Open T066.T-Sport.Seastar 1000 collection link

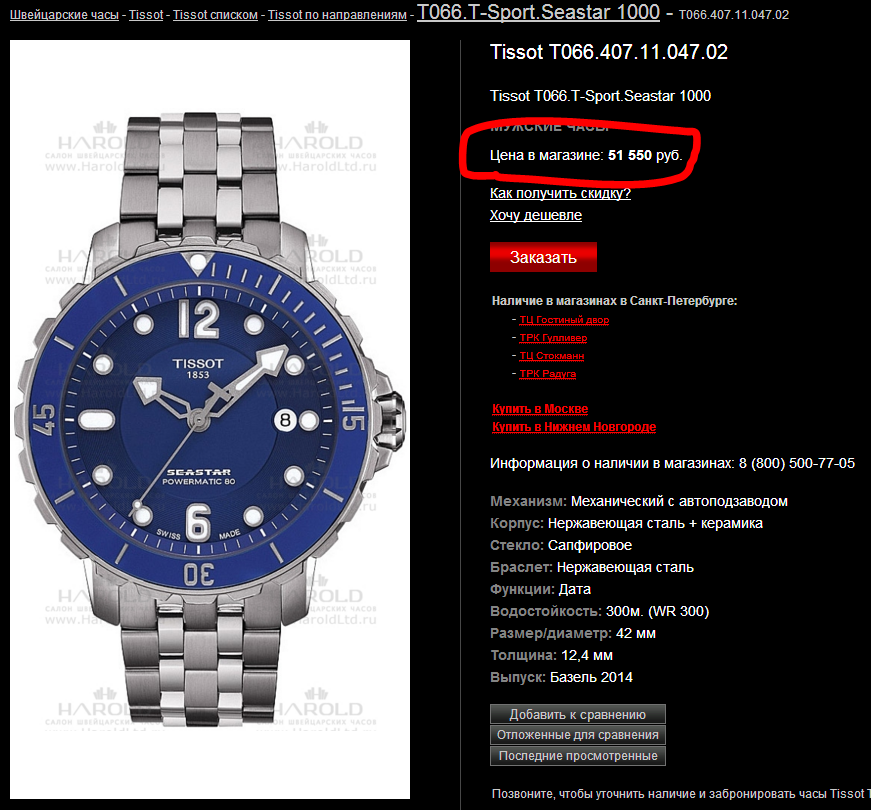[538, 12]
